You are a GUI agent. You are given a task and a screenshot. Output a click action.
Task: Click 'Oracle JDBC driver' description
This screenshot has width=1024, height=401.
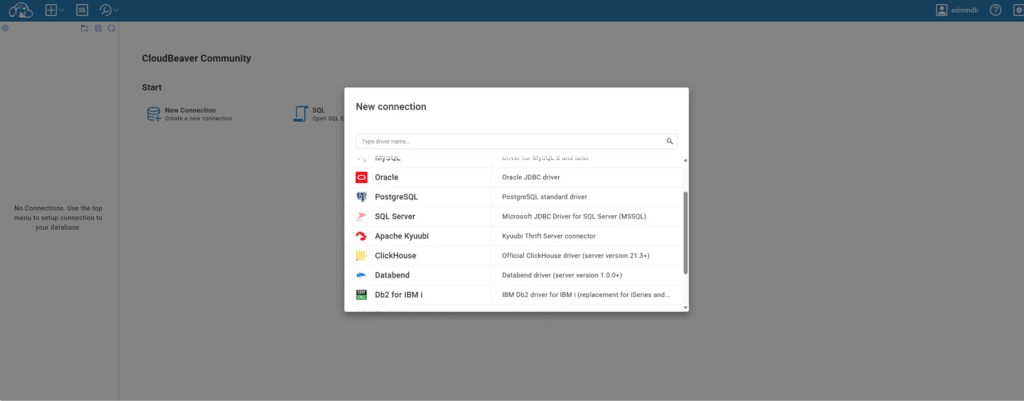coord(531,177)
